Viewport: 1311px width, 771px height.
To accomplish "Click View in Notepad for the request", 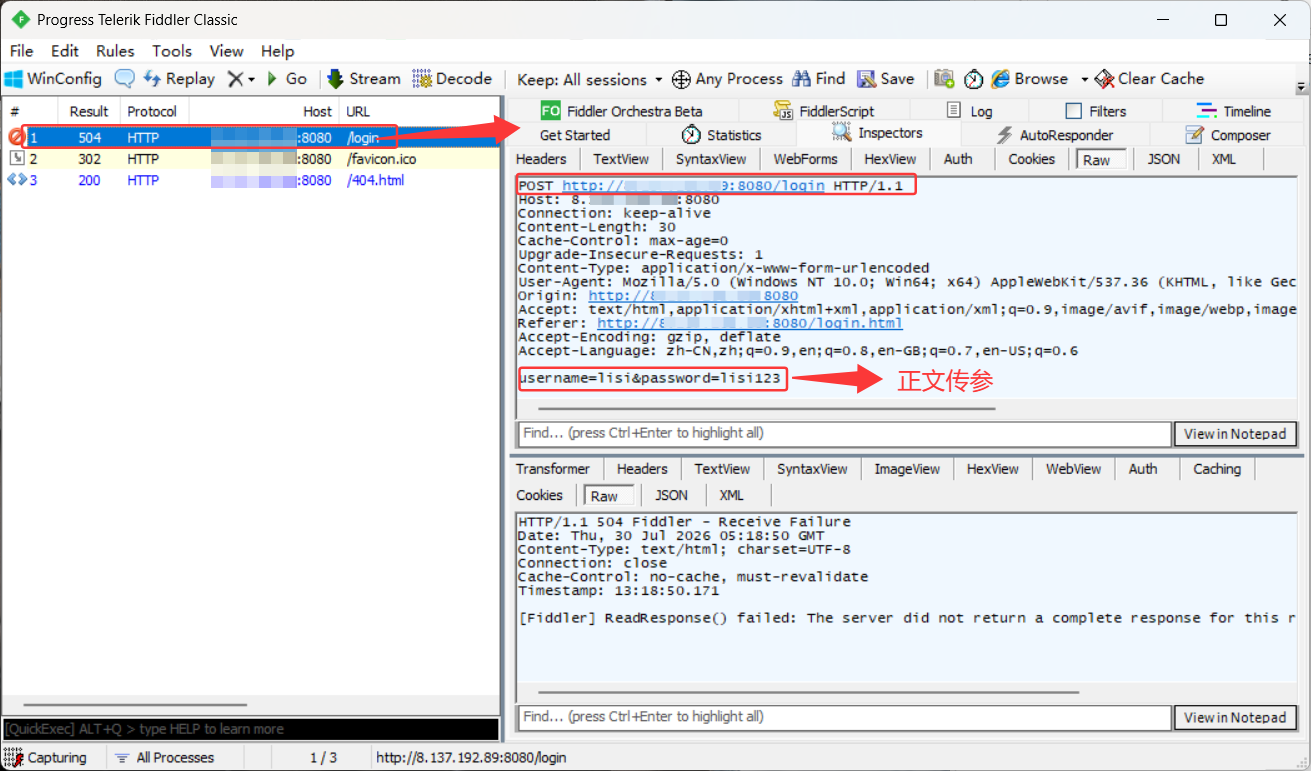I will (1235, 433).
